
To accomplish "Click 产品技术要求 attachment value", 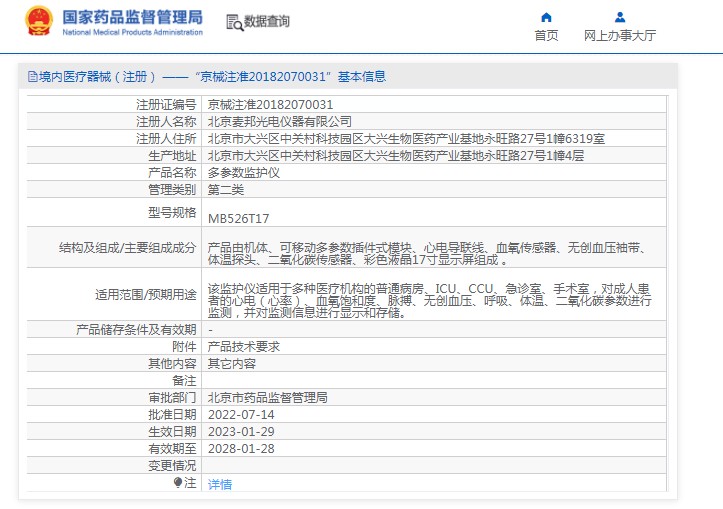I will 243,347.
